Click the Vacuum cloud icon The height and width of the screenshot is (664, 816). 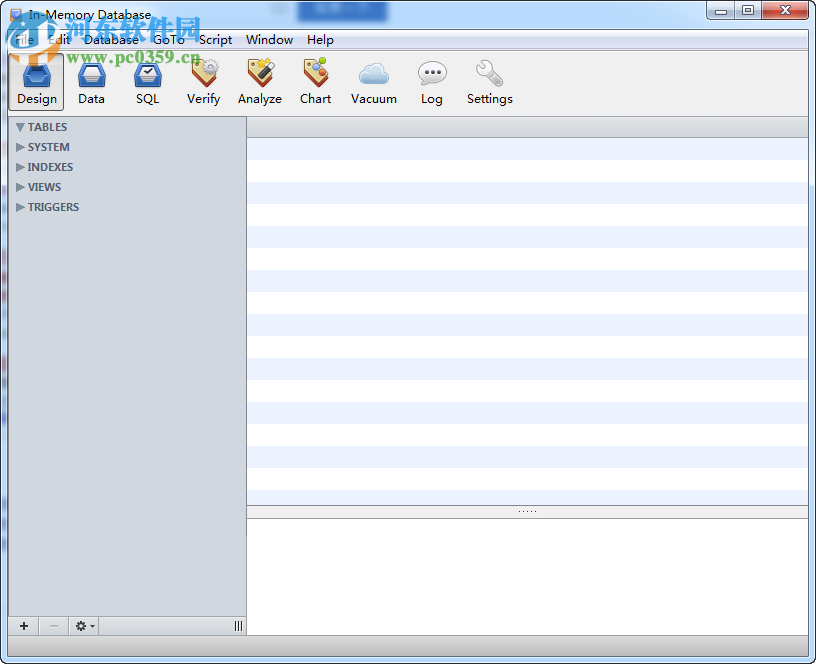click(373, 80)
